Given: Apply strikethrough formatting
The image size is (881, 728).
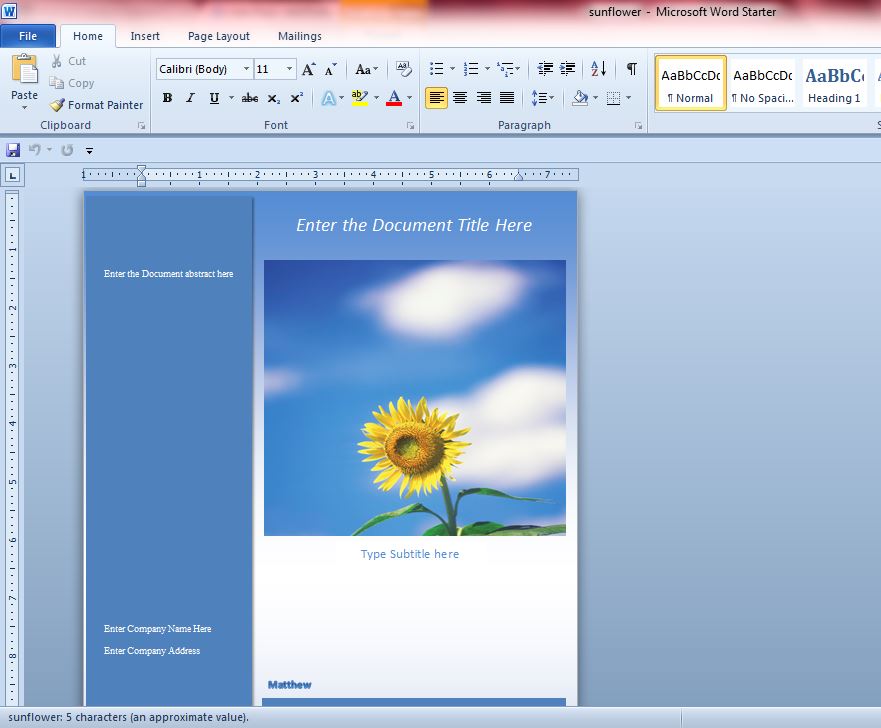Looking at the screenshot, I should pyautogui.click(x=249, y=98).
